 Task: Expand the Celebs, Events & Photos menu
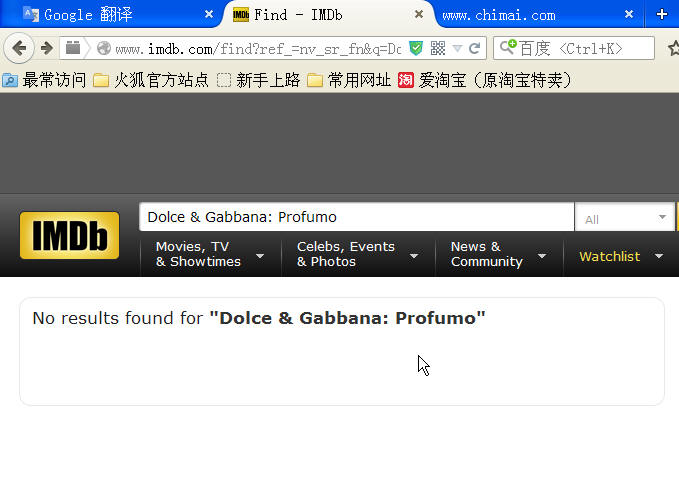358,254
